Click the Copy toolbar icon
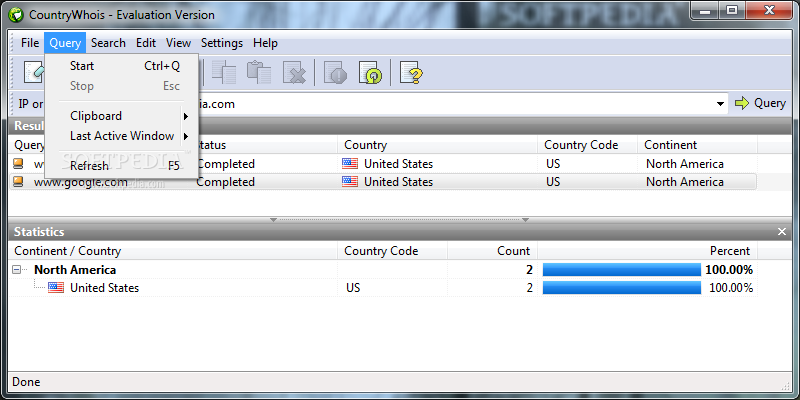The width and height of the screenshot is (800, 400). tap(224, 73)
